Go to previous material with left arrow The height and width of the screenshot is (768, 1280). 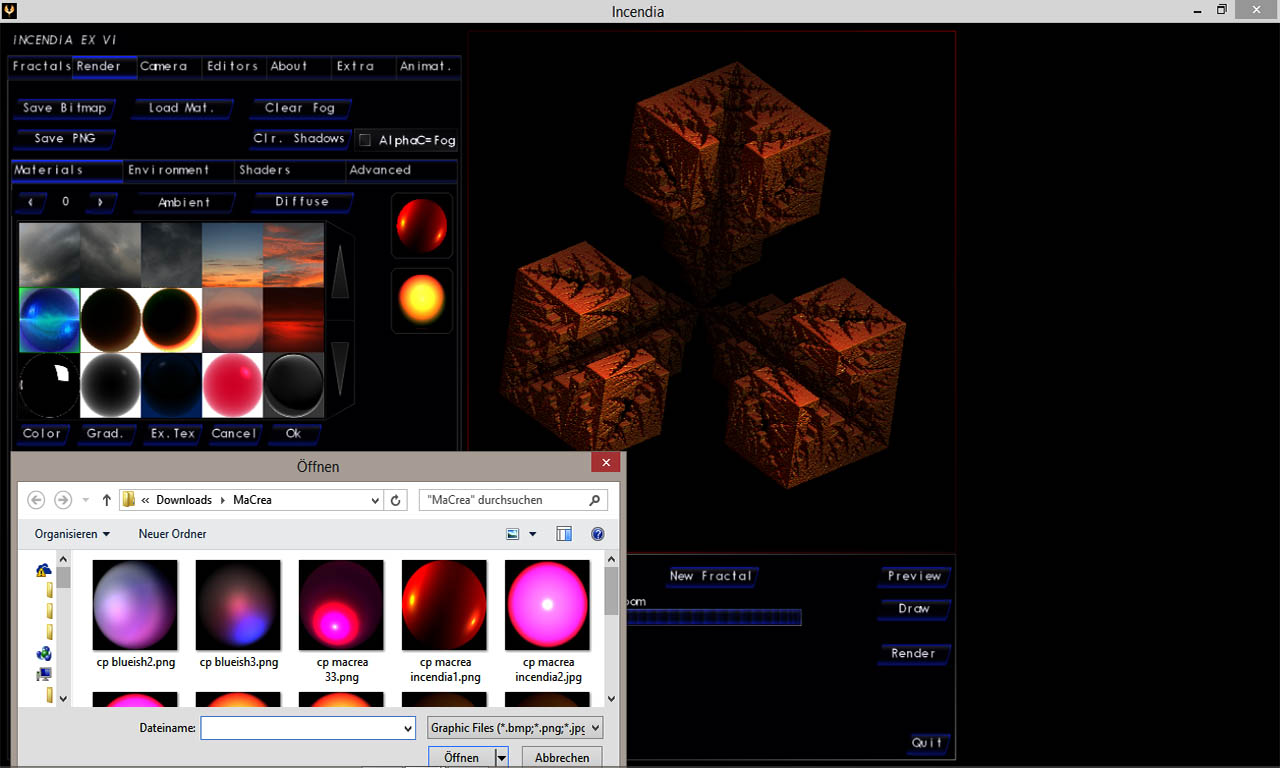30,202
